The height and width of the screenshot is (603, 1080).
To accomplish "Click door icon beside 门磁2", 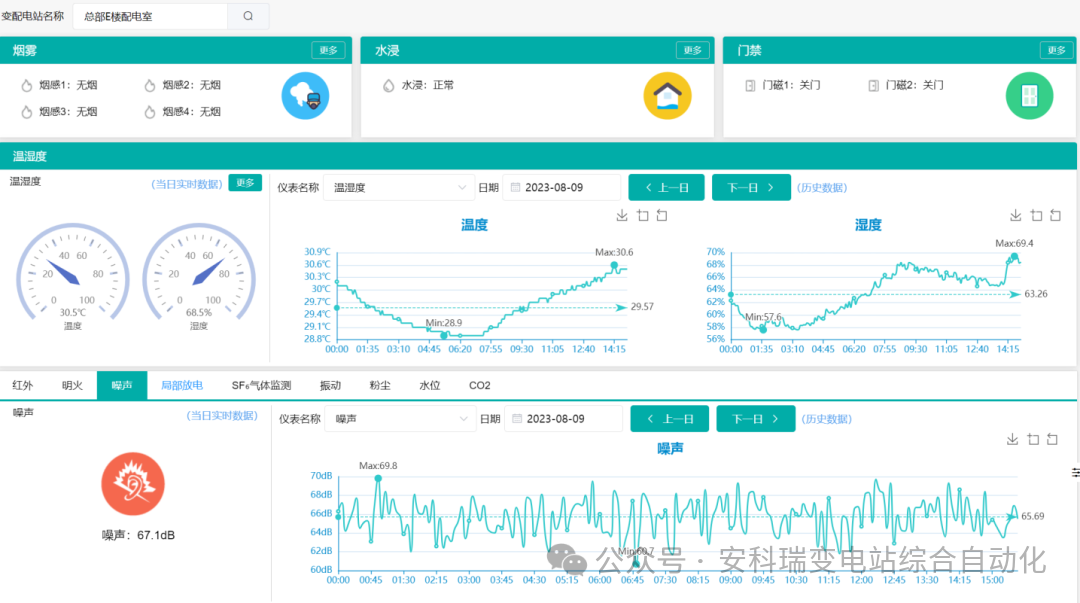I will [873, 85].
